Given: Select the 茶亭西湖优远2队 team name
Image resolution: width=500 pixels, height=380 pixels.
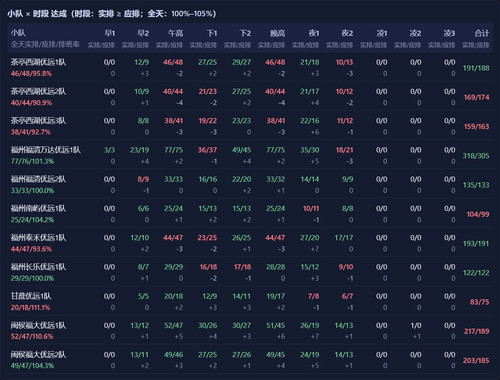Looking at the screenshot, I should pos(38,91).
